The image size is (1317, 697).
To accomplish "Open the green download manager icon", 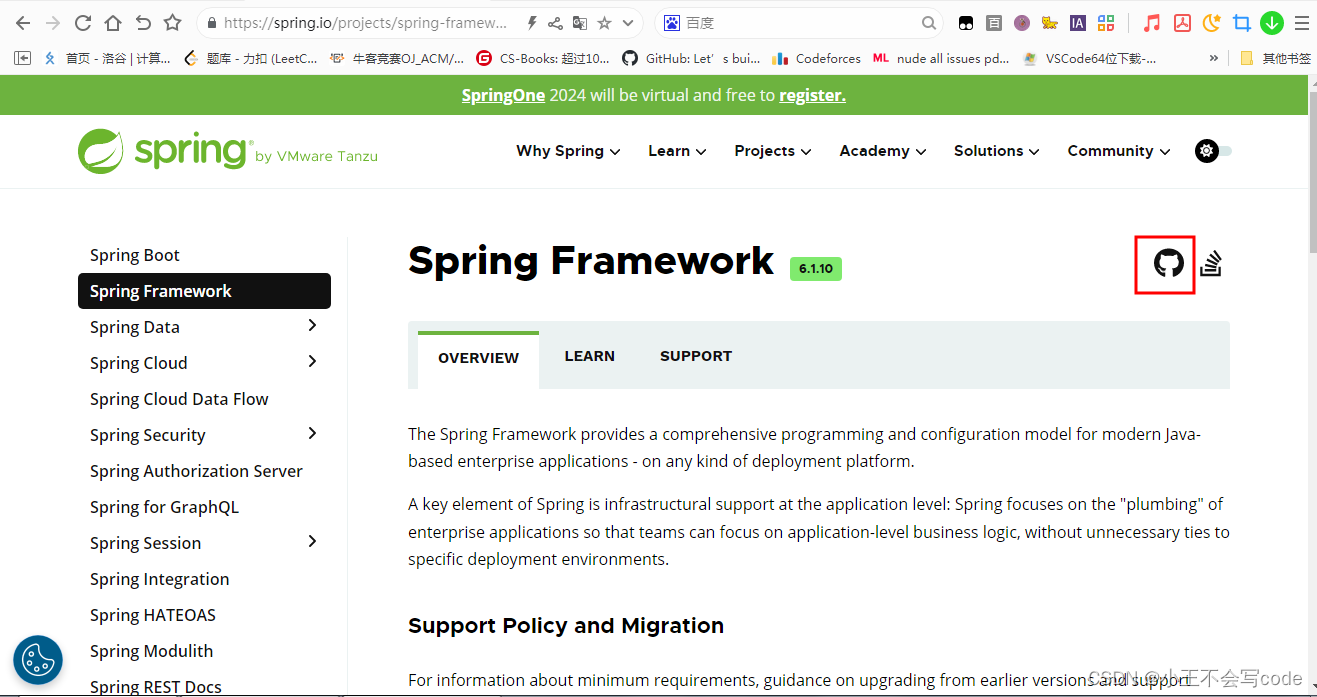I will tap(1272, 22).
